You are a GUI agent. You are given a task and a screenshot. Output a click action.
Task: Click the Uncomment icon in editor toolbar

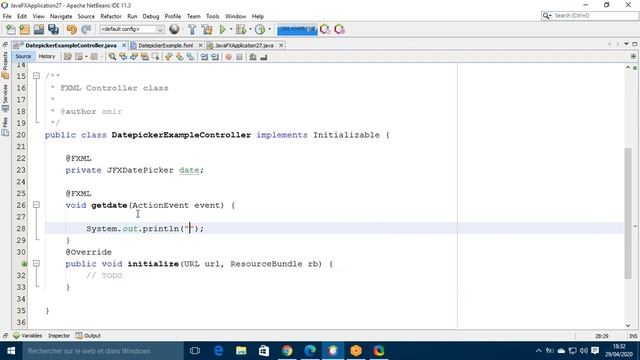click(264, 57)
